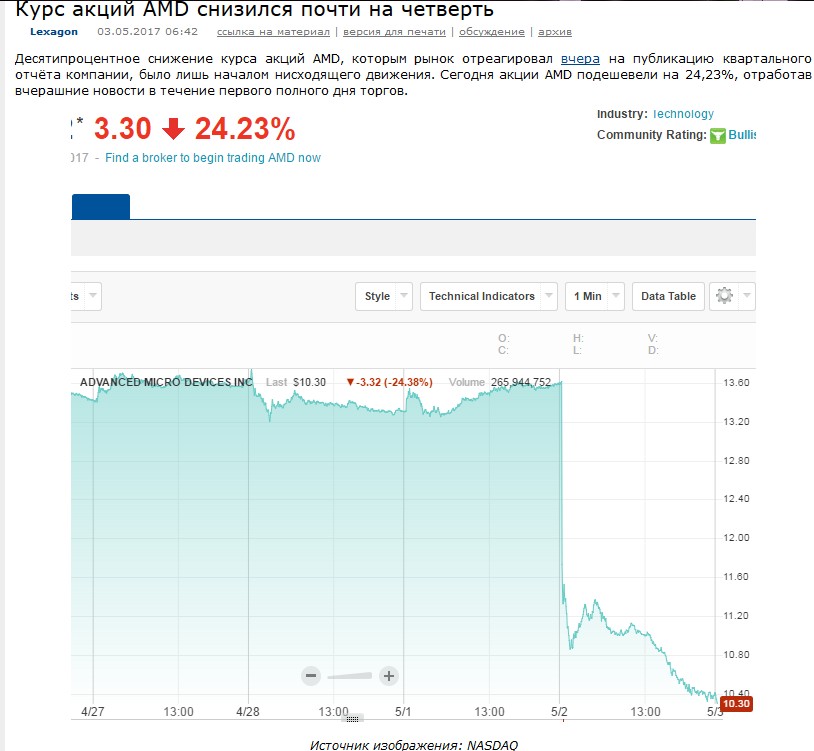Click the Technology industry link

[683, 114]
